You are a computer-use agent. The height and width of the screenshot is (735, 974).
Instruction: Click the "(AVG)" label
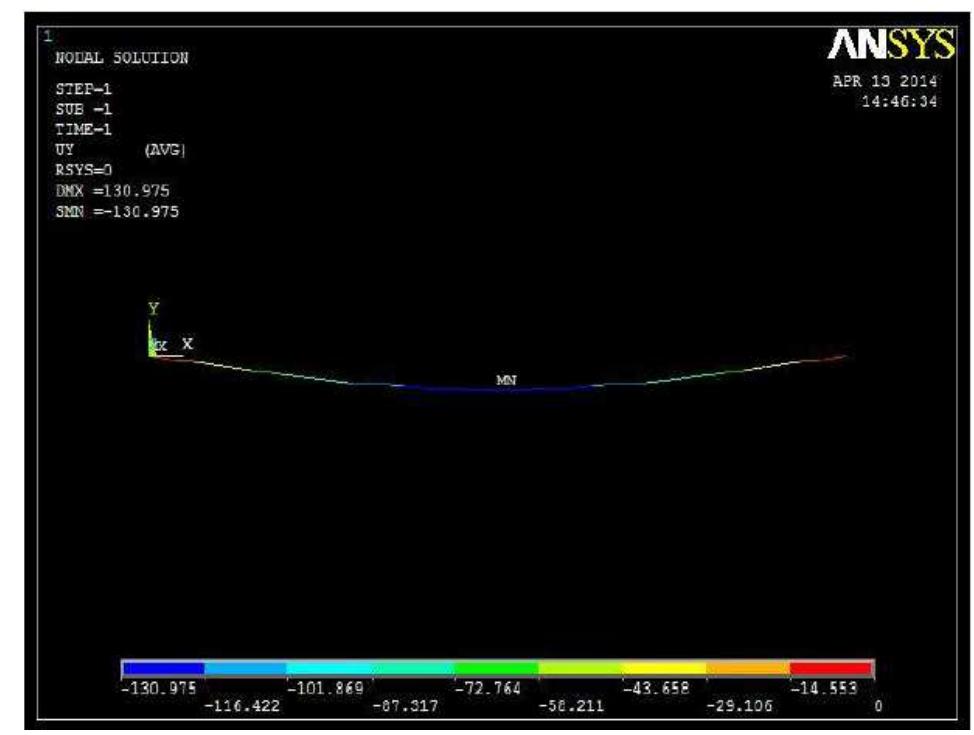[165, 150]
